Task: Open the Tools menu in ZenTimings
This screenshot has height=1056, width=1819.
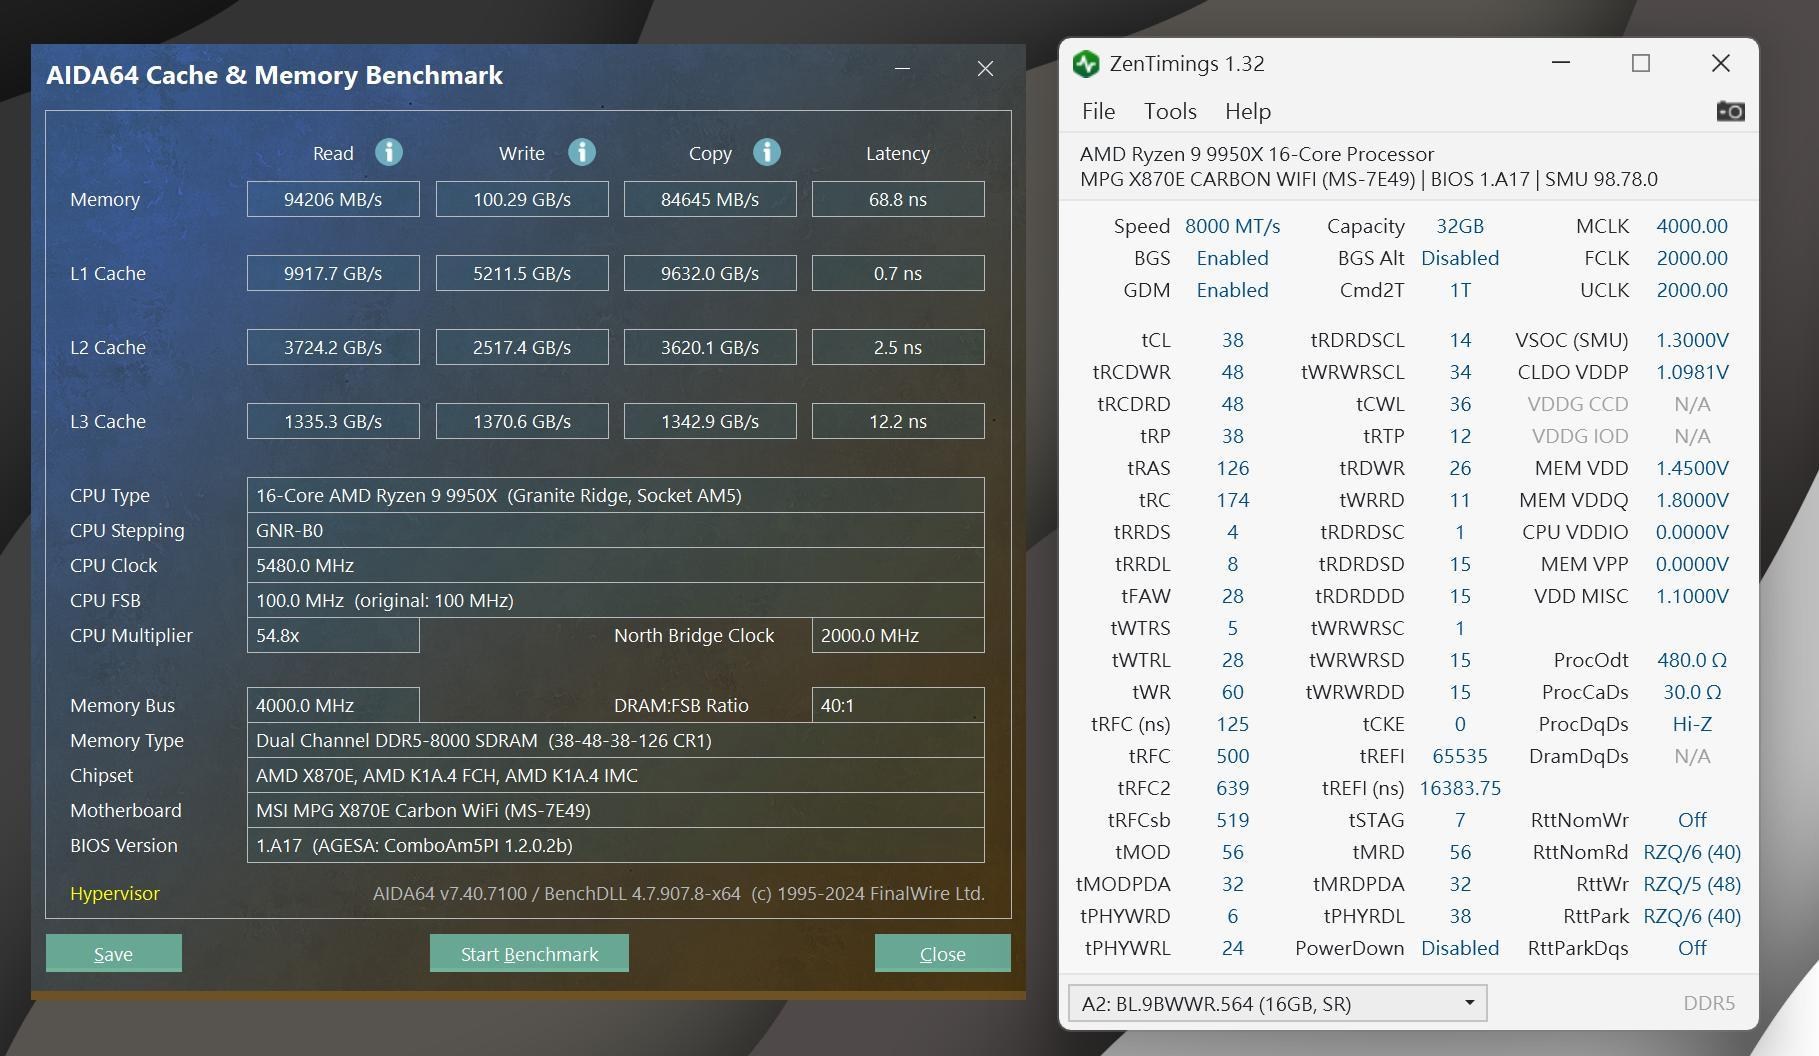Action: tap(1170, 111)
